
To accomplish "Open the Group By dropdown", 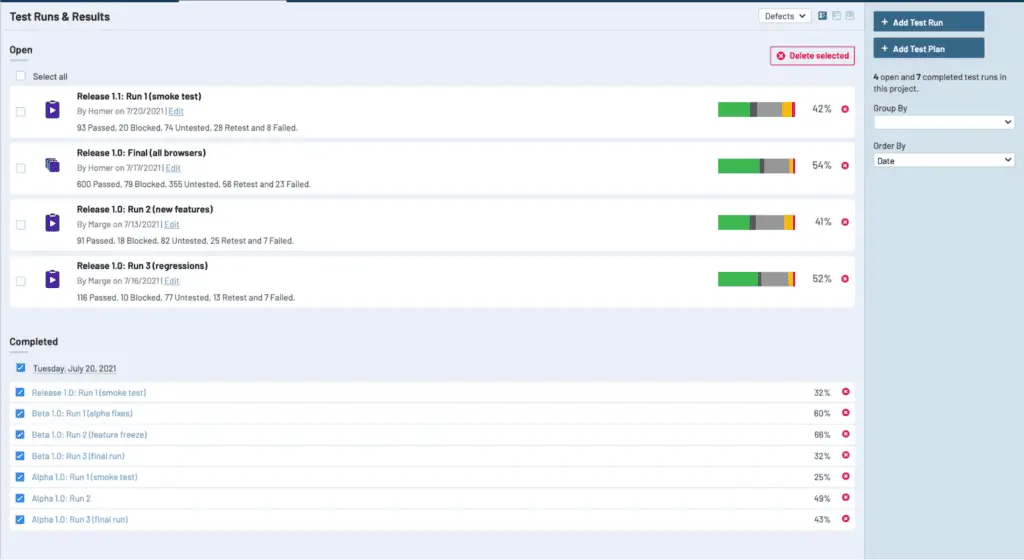I will coord(943,122).
